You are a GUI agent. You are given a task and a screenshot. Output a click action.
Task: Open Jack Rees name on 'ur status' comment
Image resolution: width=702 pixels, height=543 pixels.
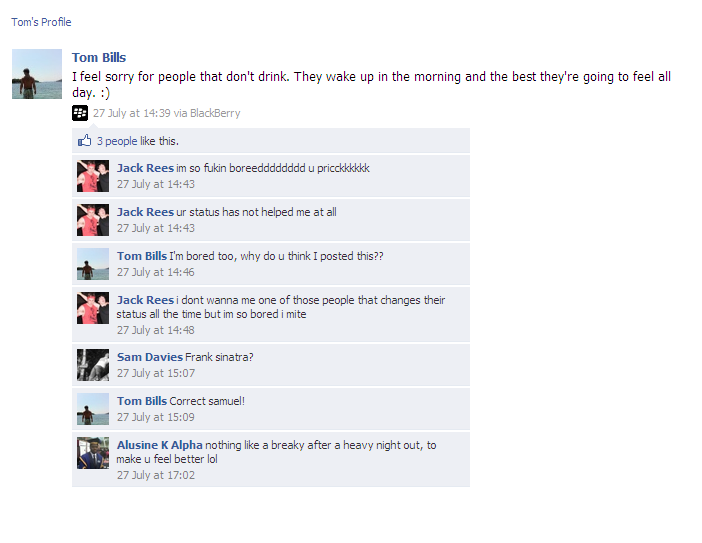click(x=145, y=212)
